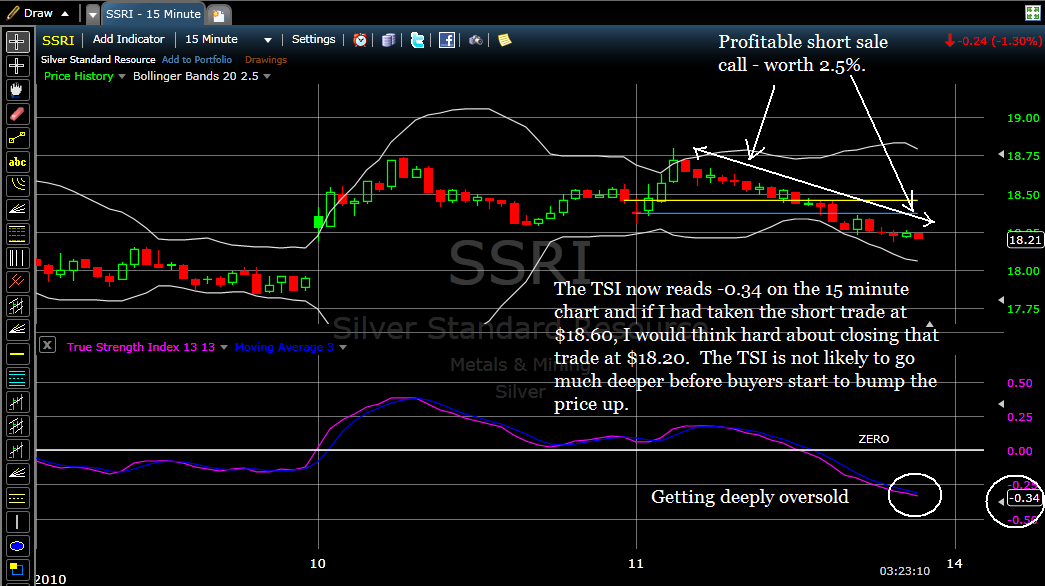Click the marker arrow beside 18.75
1045x586 pixels.
[1000, 155]
